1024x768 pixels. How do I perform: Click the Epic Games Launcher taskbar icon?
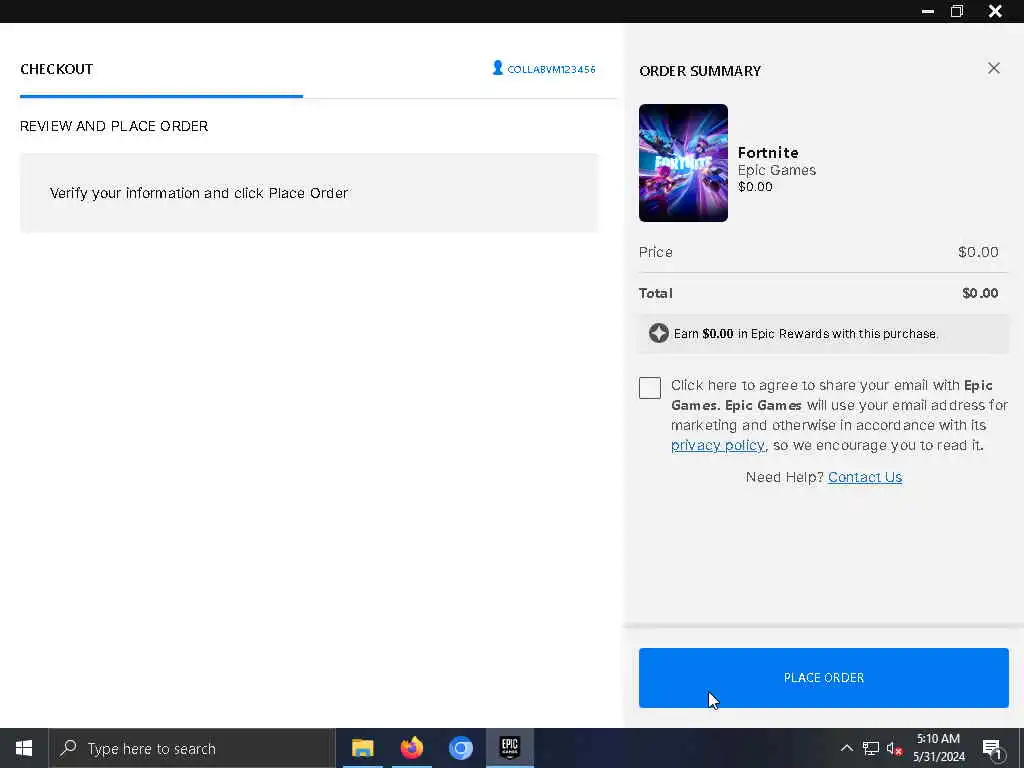pos(509,748)
